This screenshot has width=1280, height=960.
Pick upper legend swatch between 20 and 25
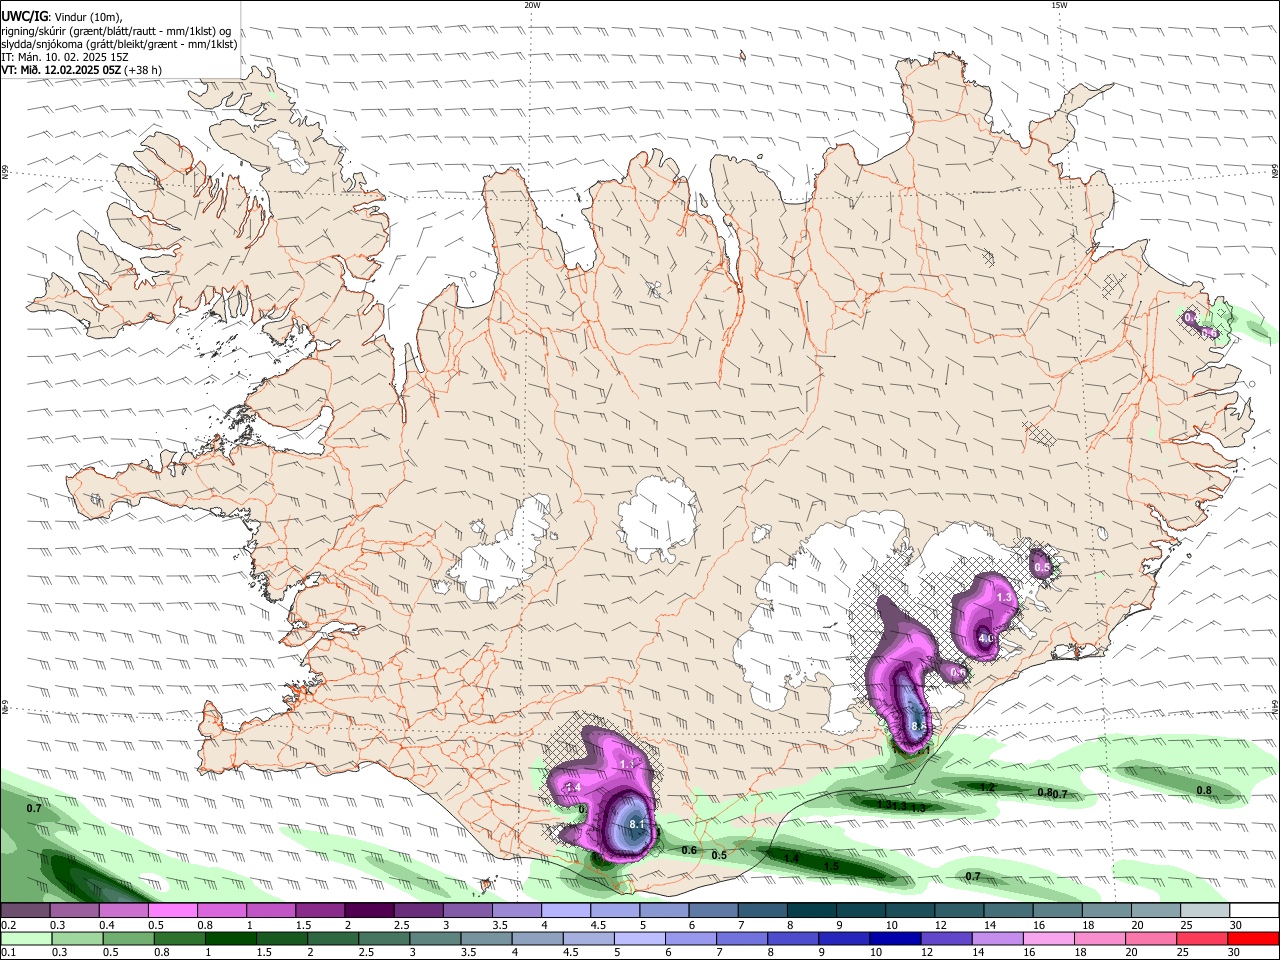1156,911
